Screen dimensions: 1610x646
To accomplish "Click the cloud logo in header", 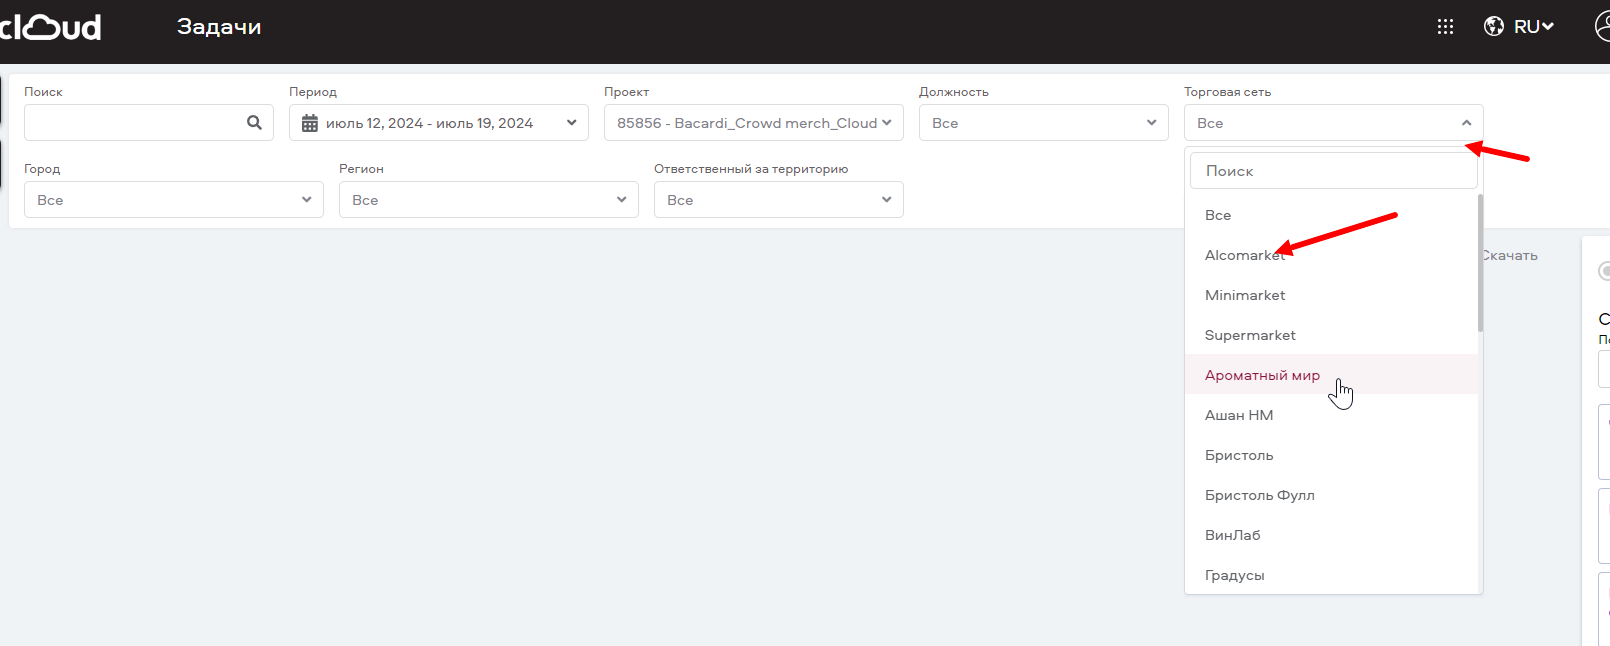I will (50, 27).
